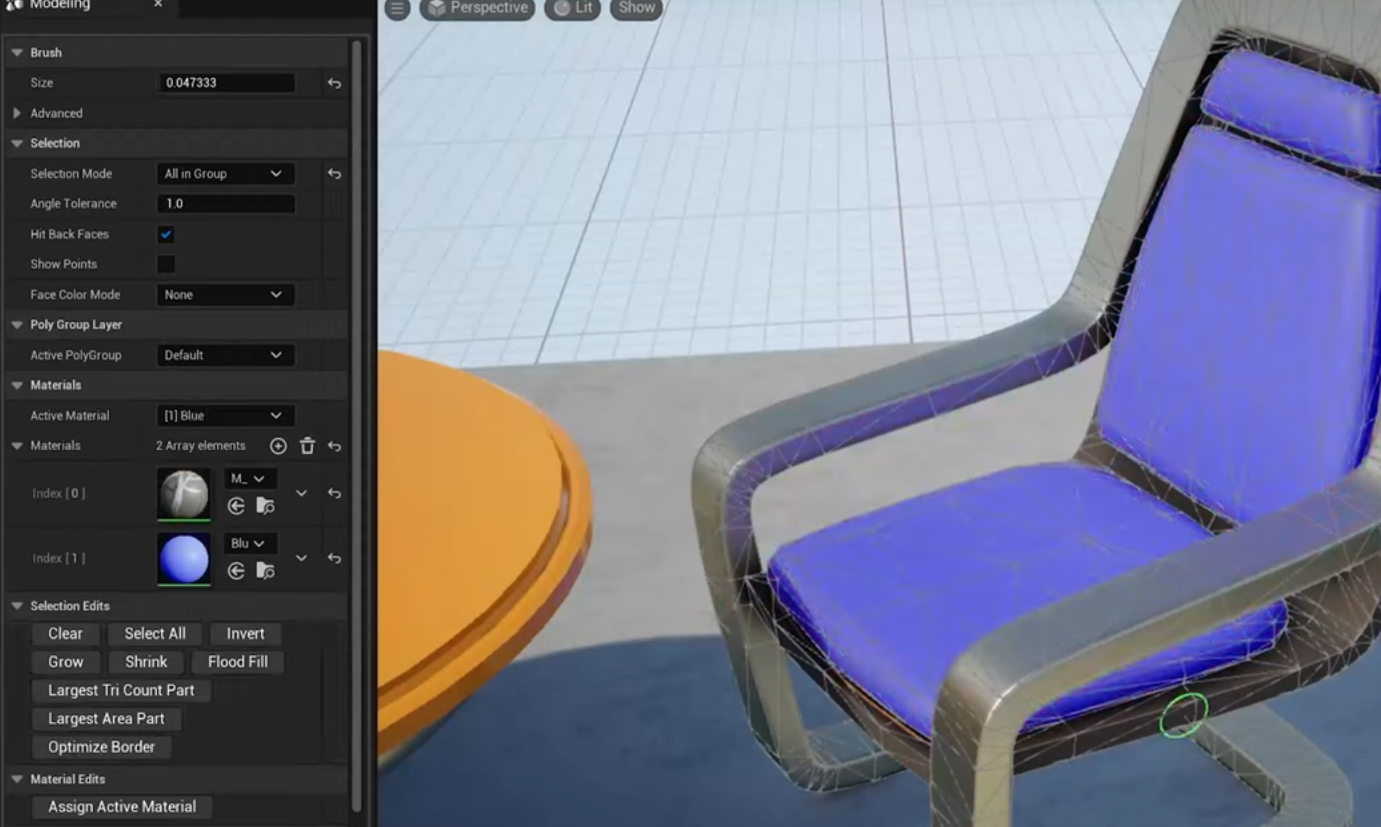1381x827 pixels.
Task: Use selected asset for material Index [1]
Action: tap(236, 571)
